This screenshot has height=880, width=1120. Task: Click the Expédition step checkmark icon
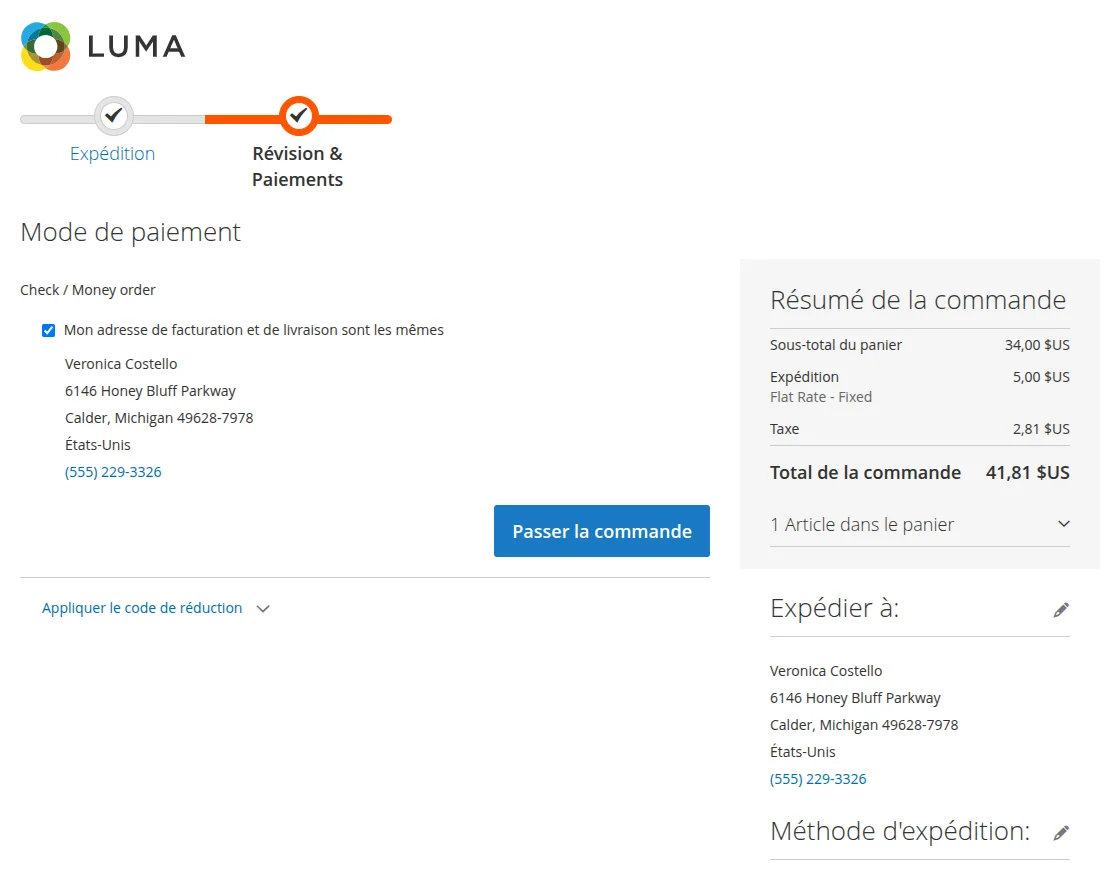click(x=112, y=115)
